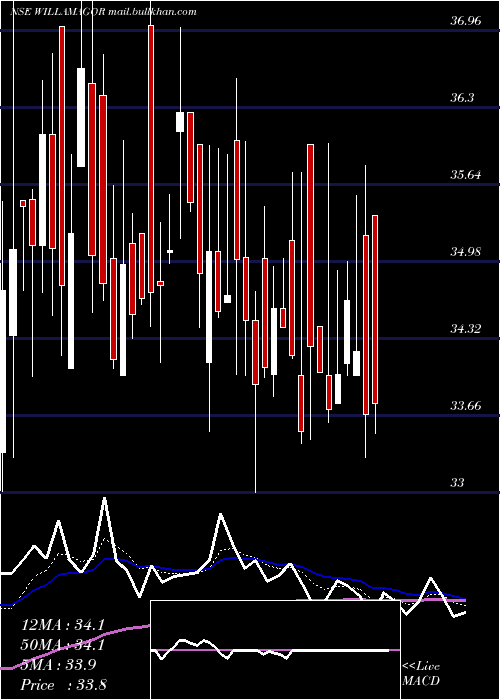Click the Live MACD label
This screenshot has width=500, height=700.
(421, 673)
